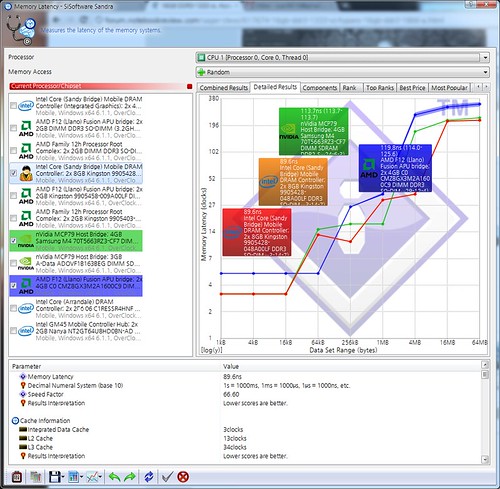Open the Most Popular tab
The height and width of the screenshot is (489, 500).
(x=449, y=88)
